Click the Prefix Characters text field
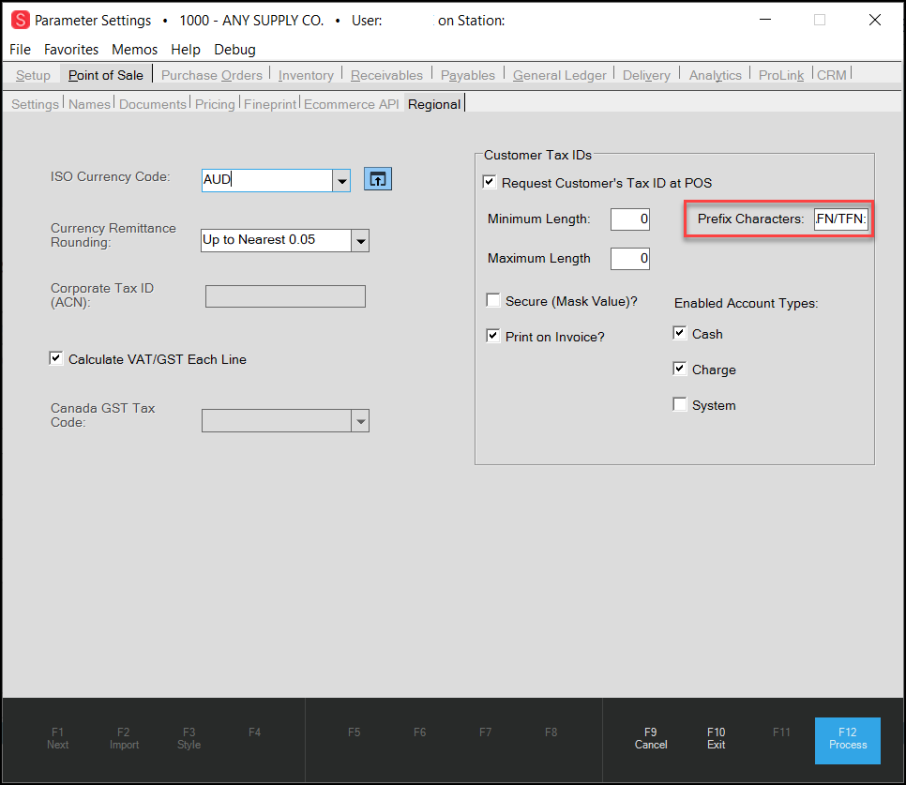The image size is (906, 785). 841,219
